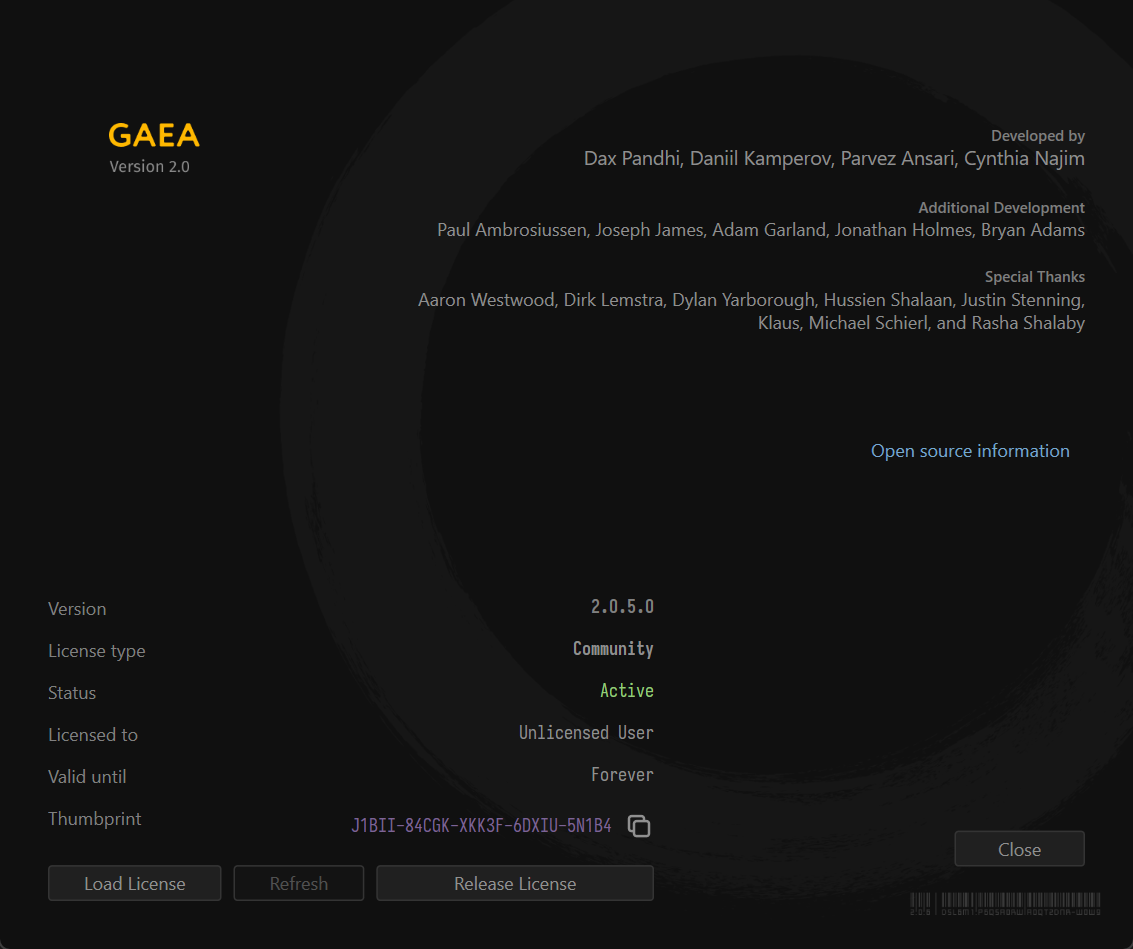1133x949 pixels.
Task: Release the current license
Action: click(x=514, y=884)
